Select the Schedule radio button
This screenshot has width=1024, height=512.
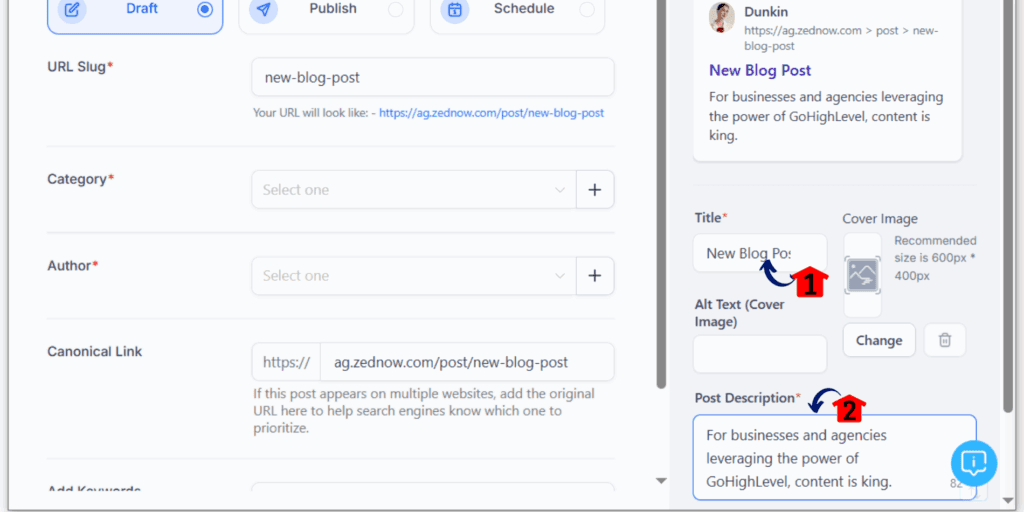(x=586, y=9)
